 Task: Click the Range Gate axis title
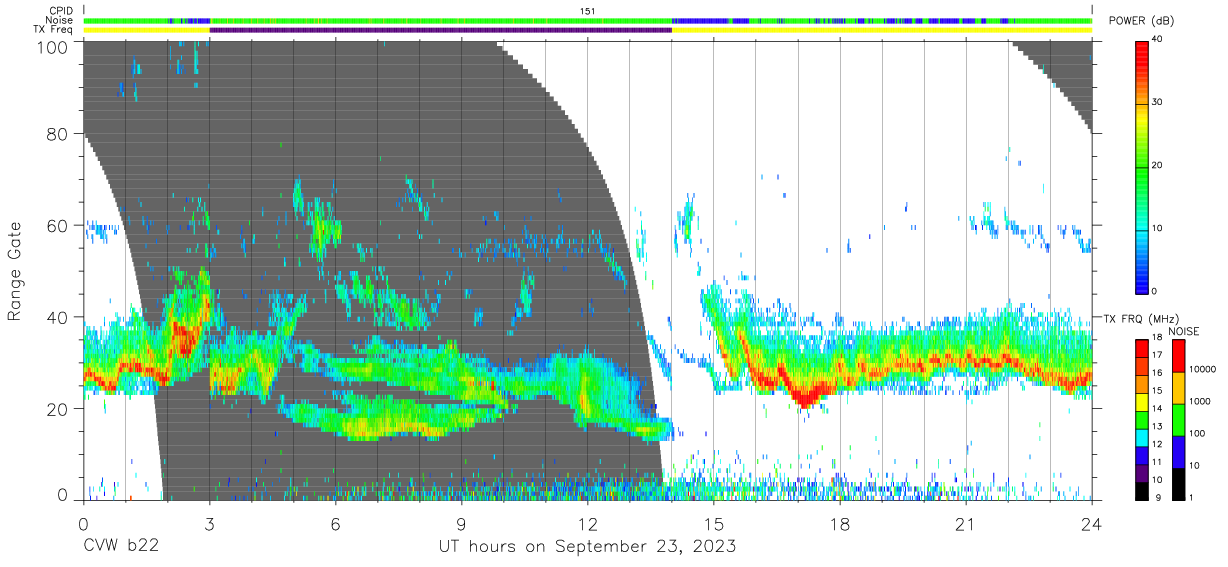pos(15,272)
